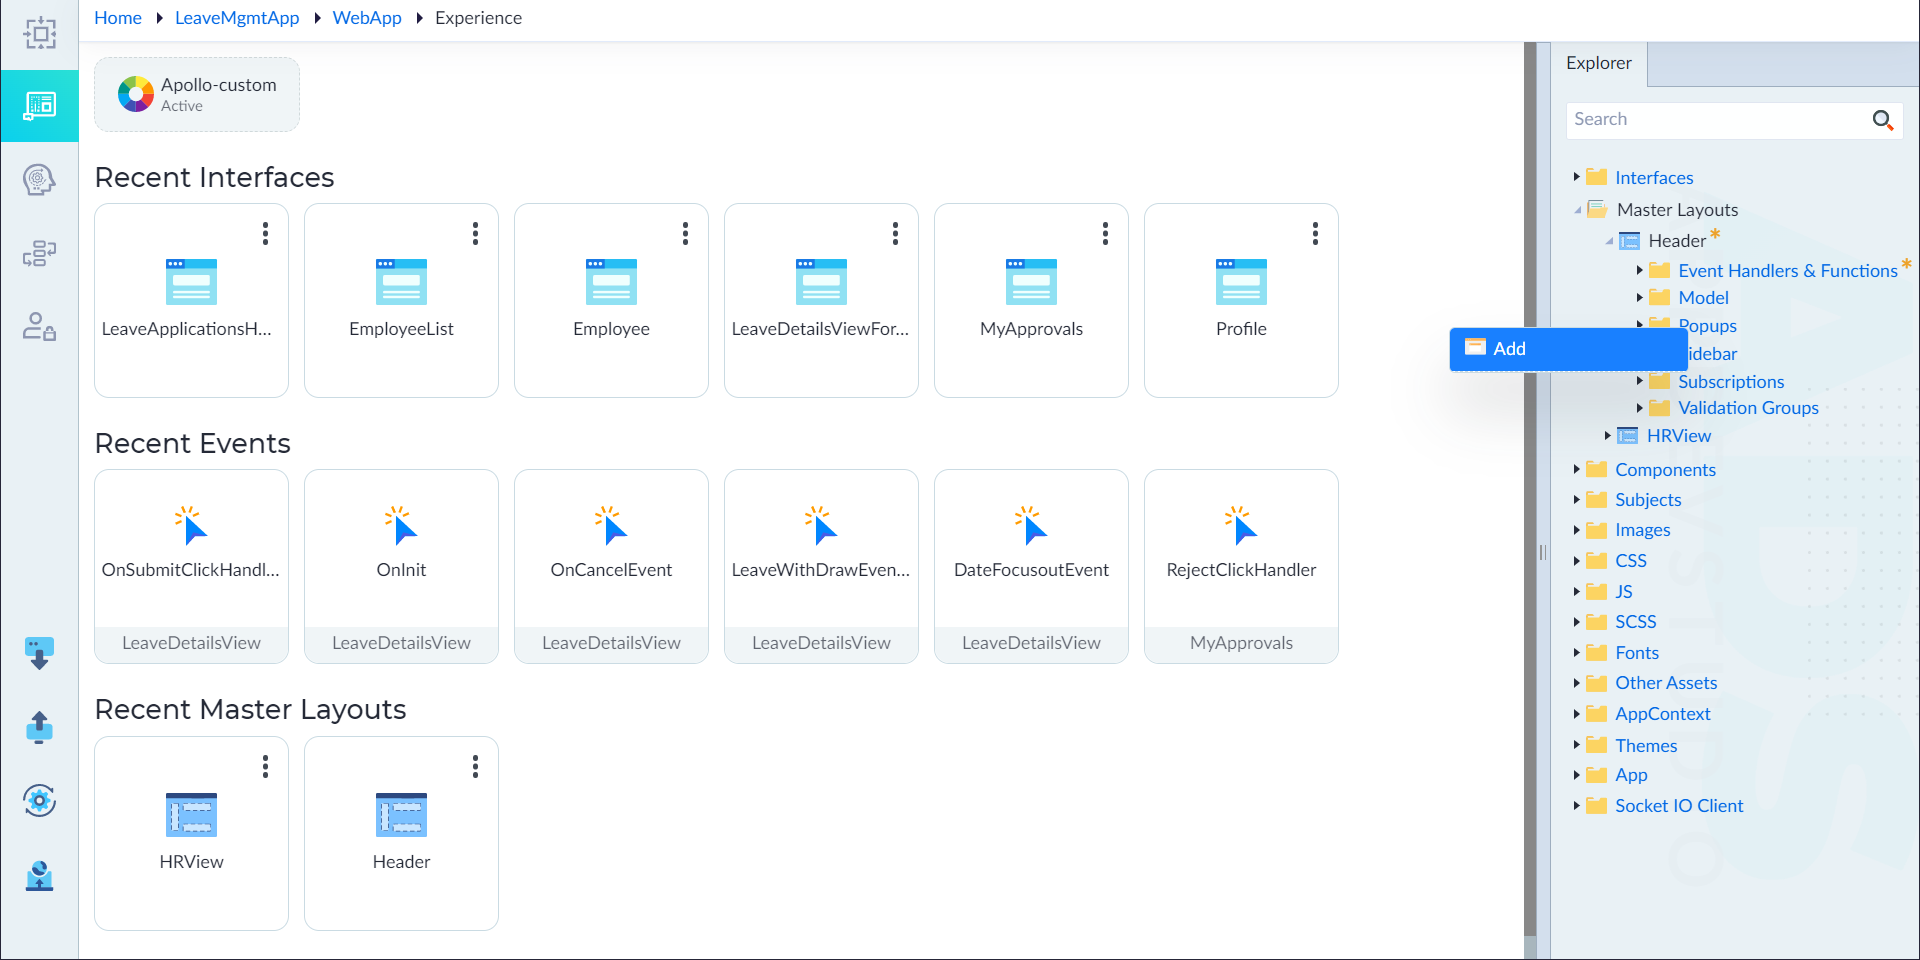Select the AppContext folder
Viewport: 1920px width, 960px height.
point(1662,714)
